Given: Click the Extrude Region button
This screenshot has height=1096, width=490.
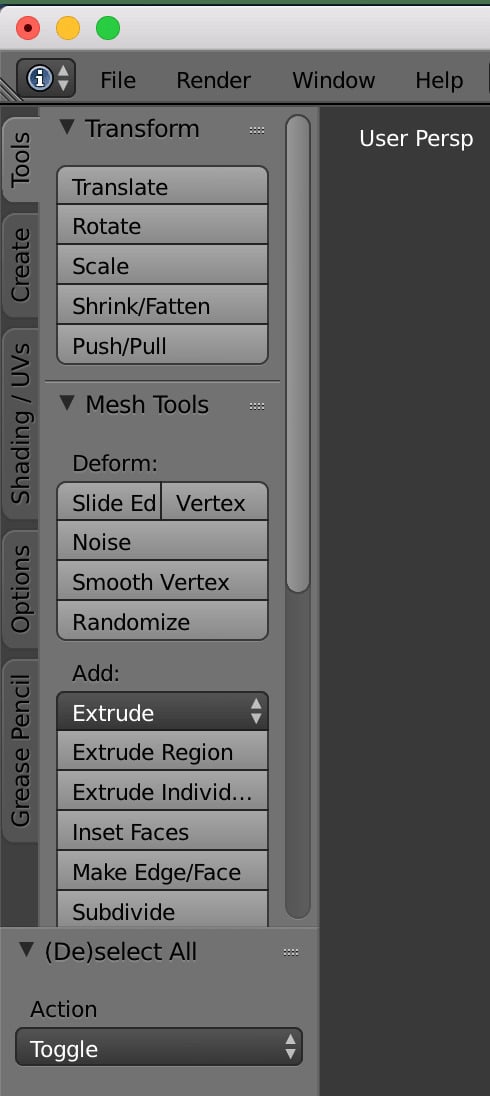Looking at the screenshot, I should coord(162,751).
